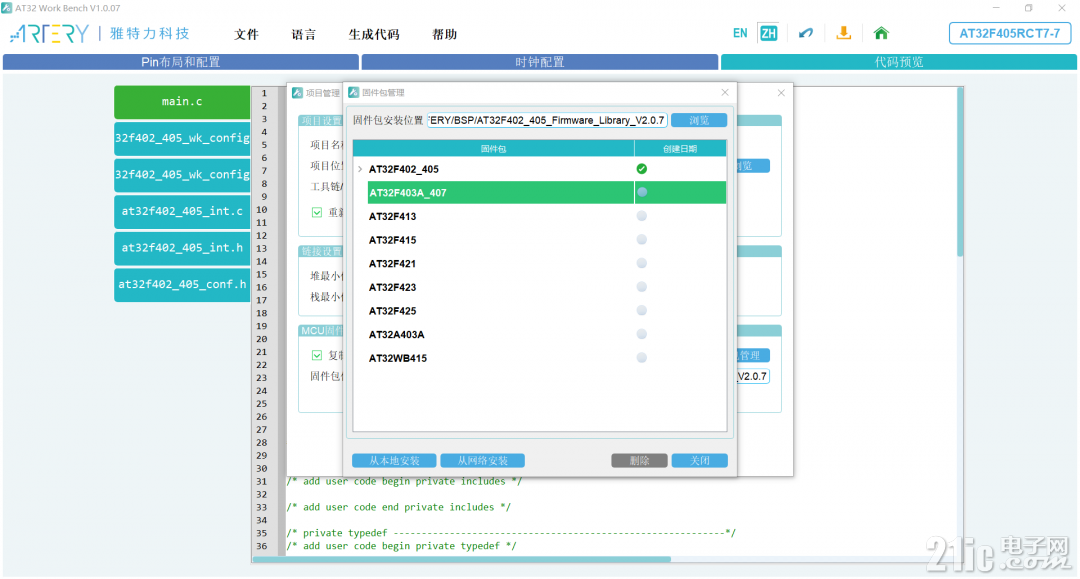Click the AT32 Work Bench title bar icon
The width and height of the screenshot is (1080, 579).
click(x=7, y=8)
